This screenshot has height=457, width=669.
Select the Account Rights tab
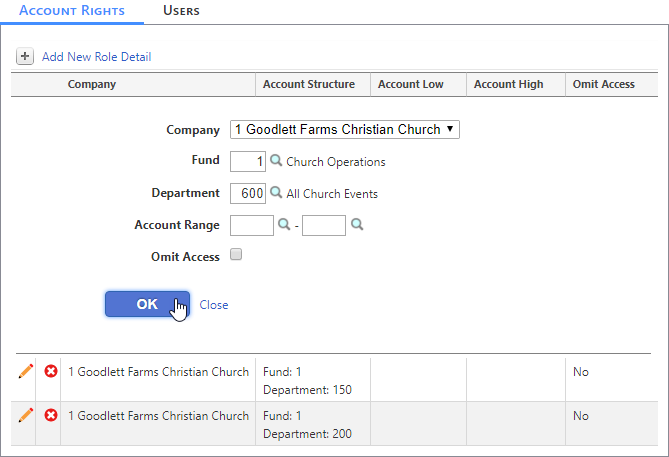tap(72, 11)
